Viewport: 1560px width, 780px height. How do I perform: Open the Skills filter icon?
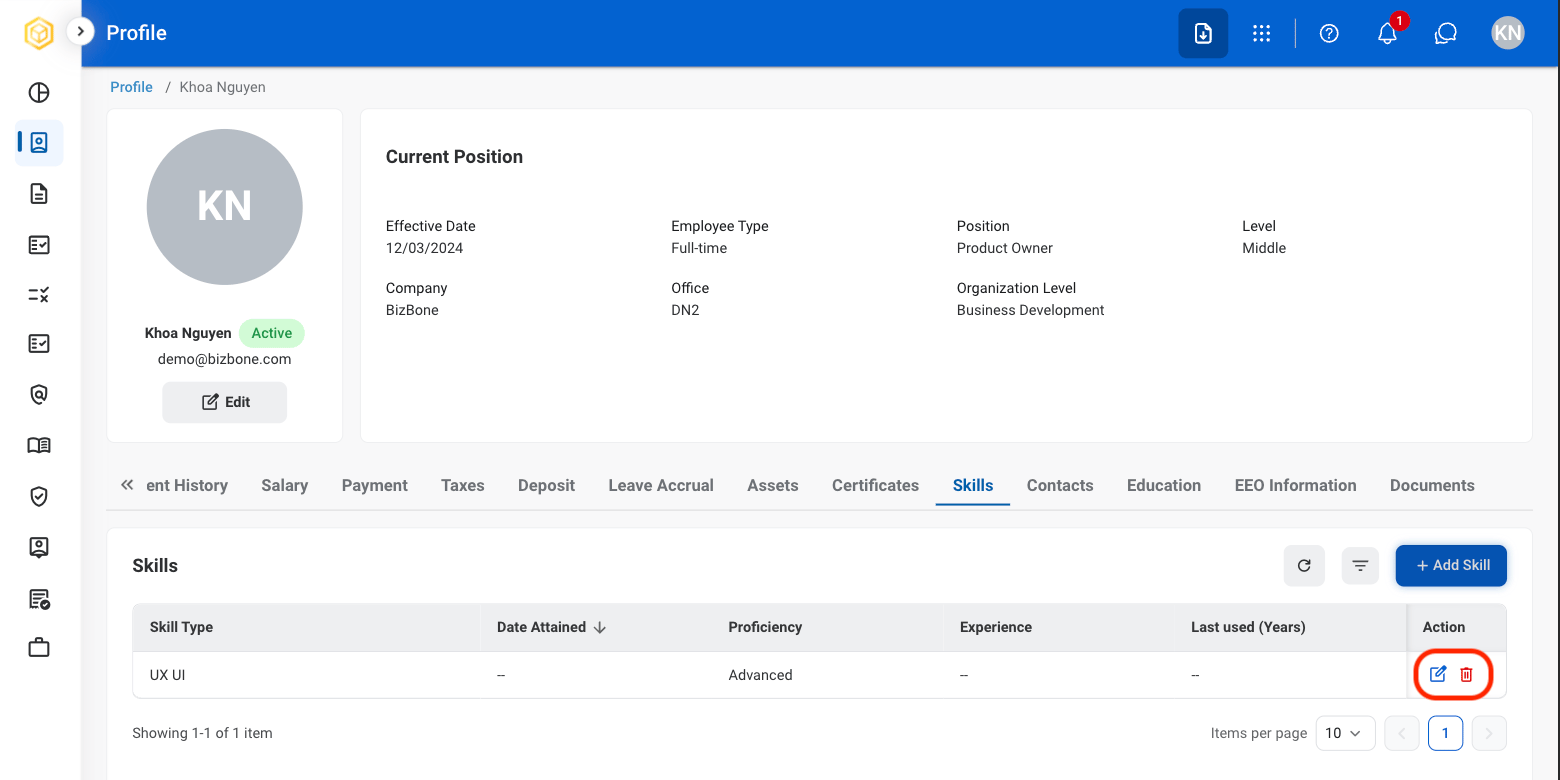(x=1360, y=565)
